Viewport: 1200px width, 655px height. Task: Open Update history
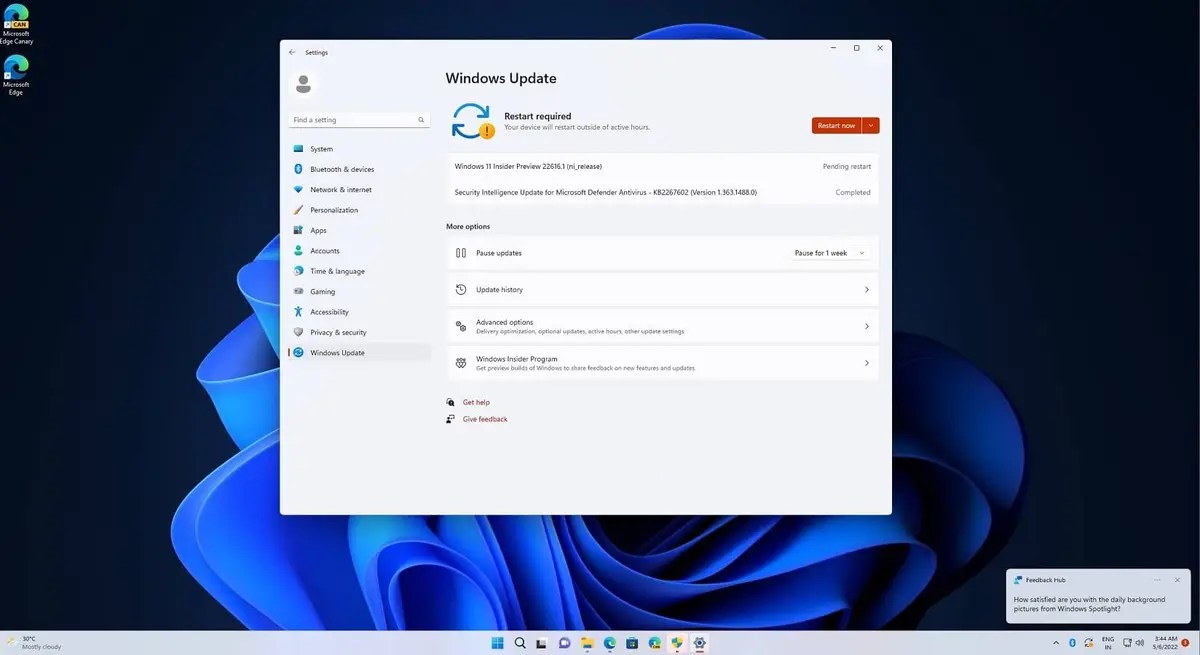click(662, 289)
